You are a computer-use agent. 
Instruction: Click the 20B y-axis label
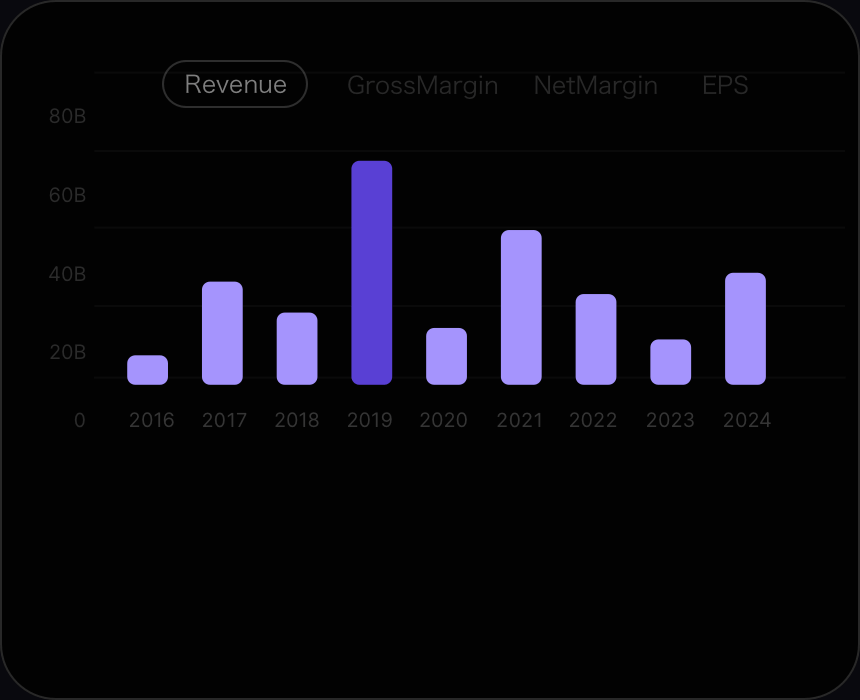[68, 352]
